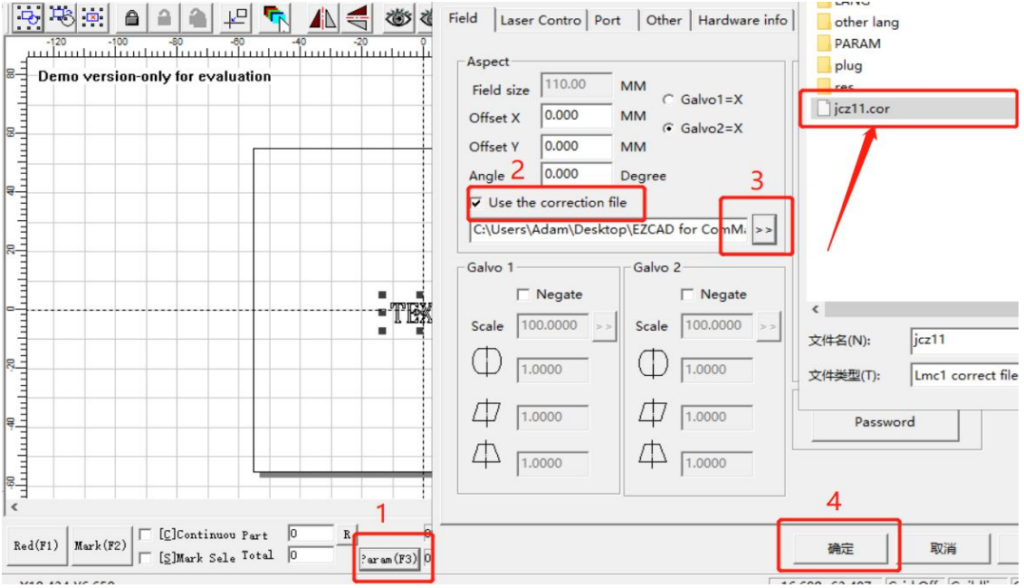Screen dimensions: 1024x588
Task: Click the colored layers selection icon
Action: click(276, 18)
